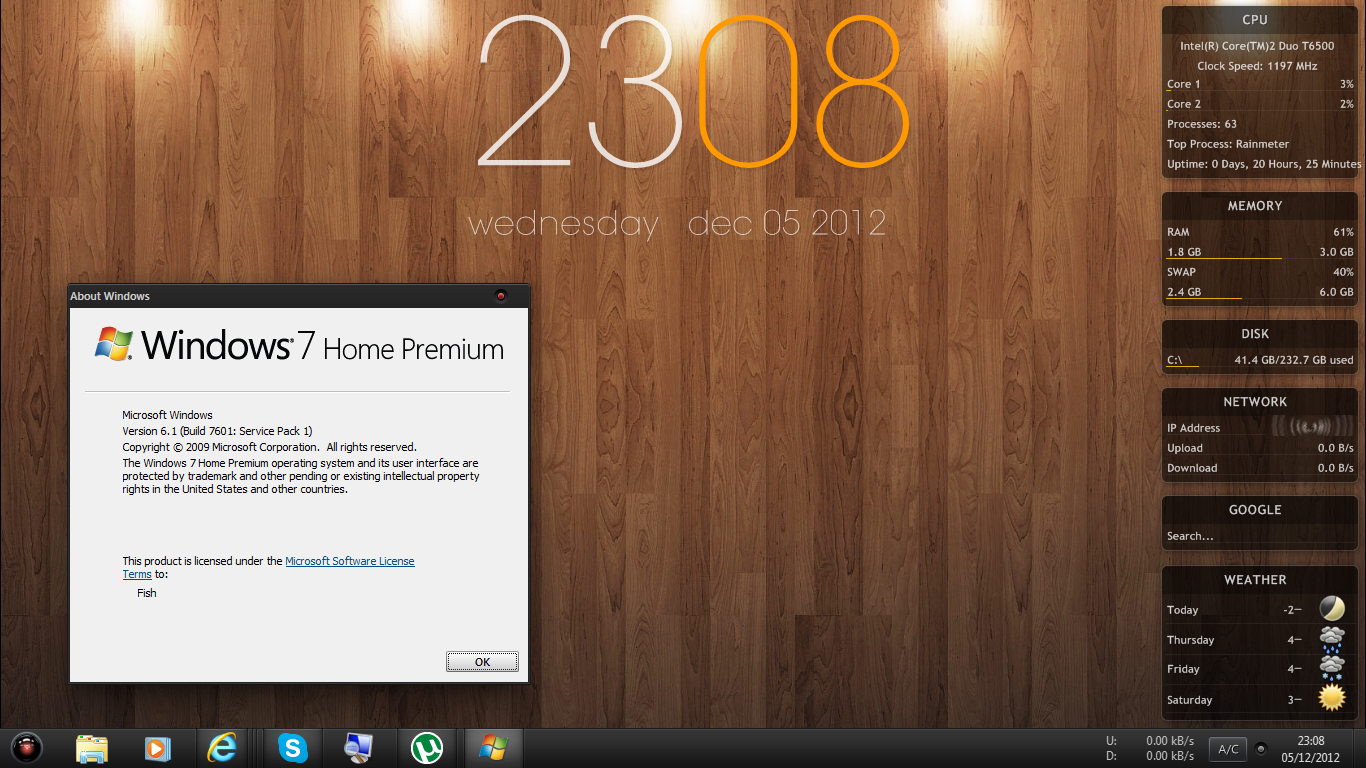
Task: Click the taskbar clock showing 23:08
Action: 1310,748
